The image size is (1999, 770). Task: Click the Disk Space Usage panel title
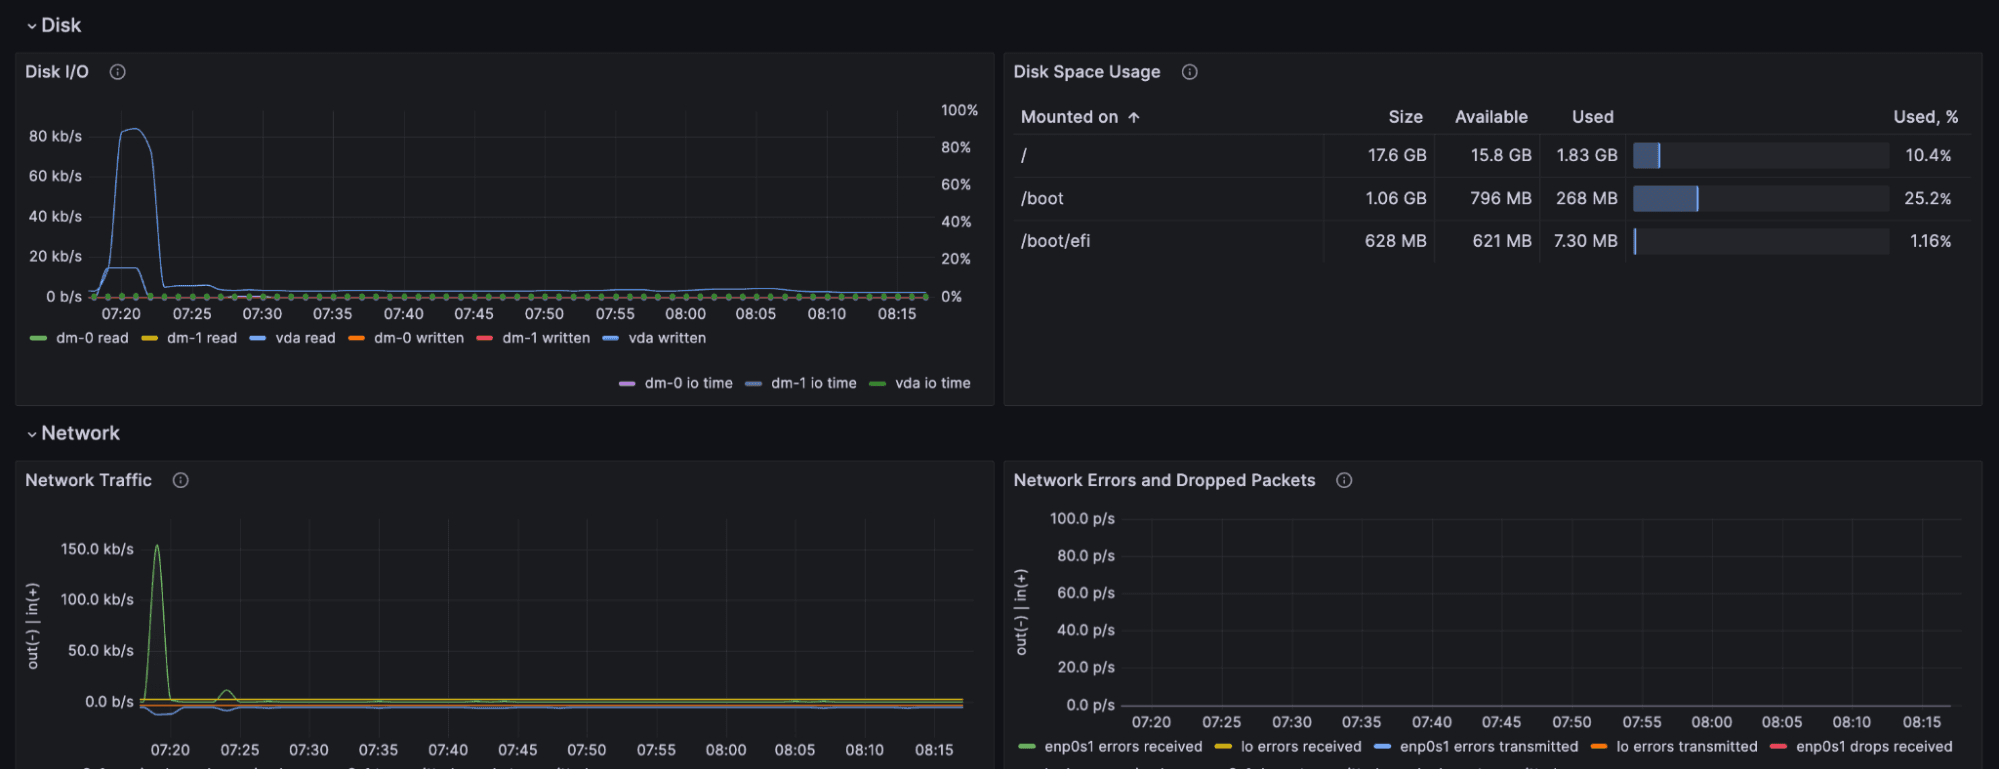[1087, 72]
